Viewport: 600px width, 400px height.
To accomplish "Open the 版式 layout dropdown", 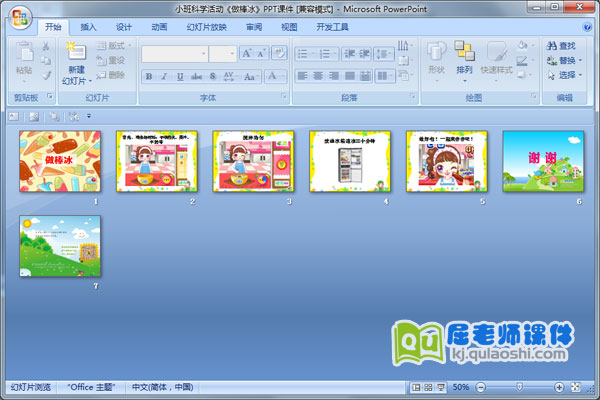I will point(113,46).
